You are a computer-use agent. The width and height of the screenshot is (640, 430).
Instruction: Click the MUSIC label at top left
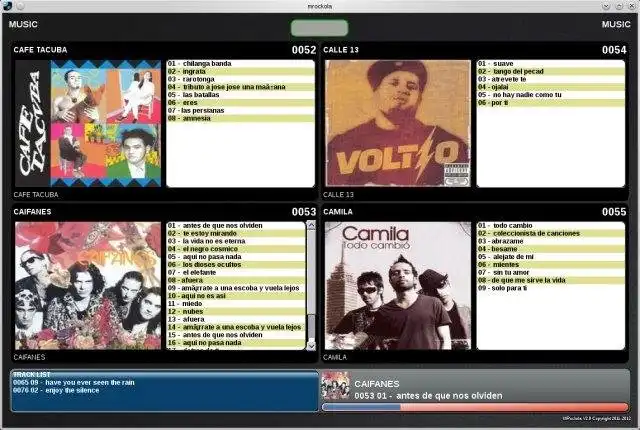point(23,24)
